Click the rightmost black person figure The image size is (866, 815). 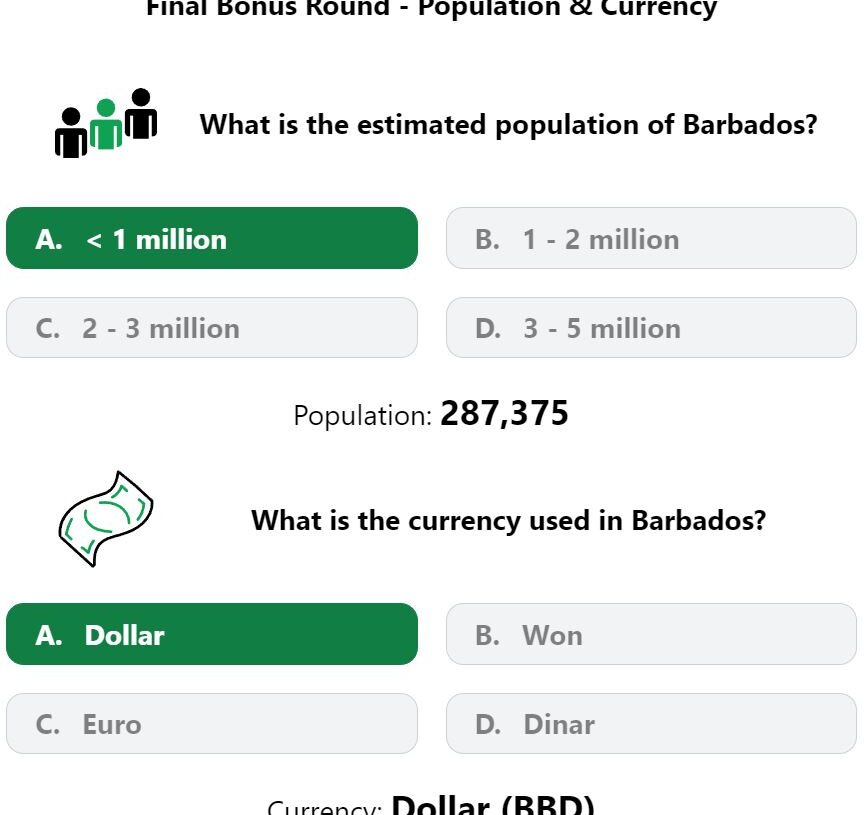pos(141,114)
